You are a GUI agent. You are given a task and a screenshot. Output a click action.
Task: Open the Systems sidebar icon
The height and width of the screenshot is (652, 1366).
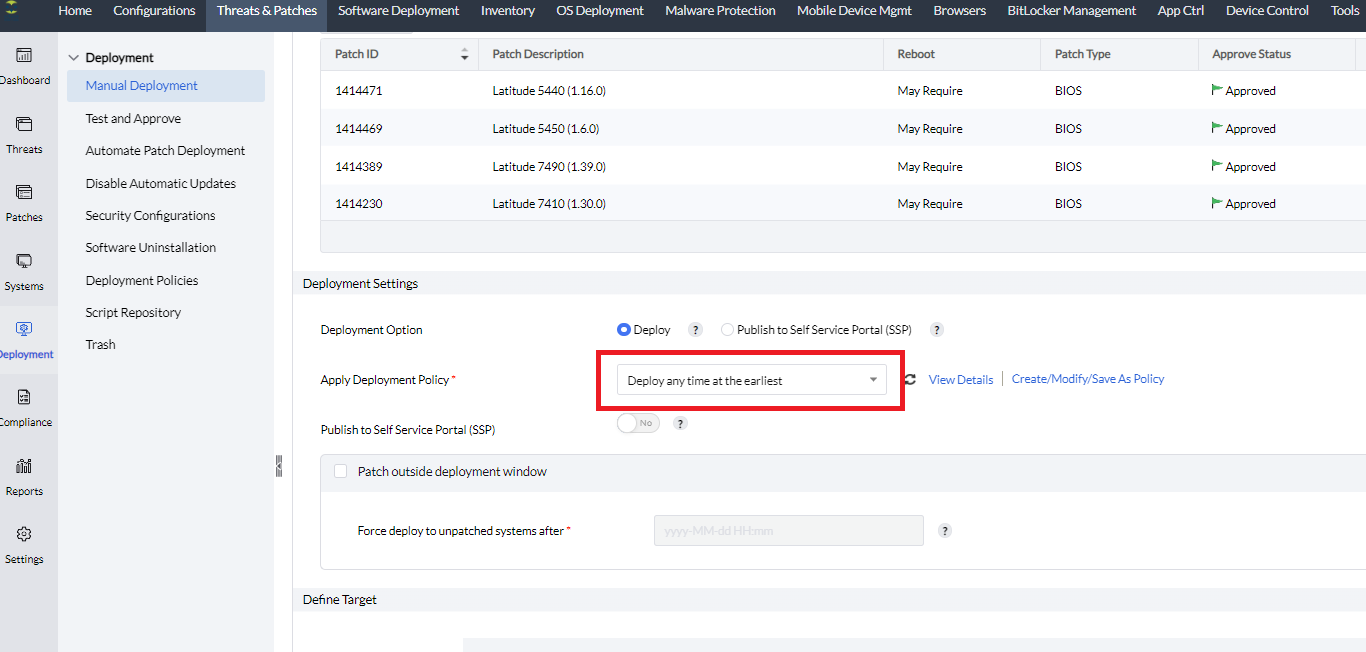tap(24, 262)
